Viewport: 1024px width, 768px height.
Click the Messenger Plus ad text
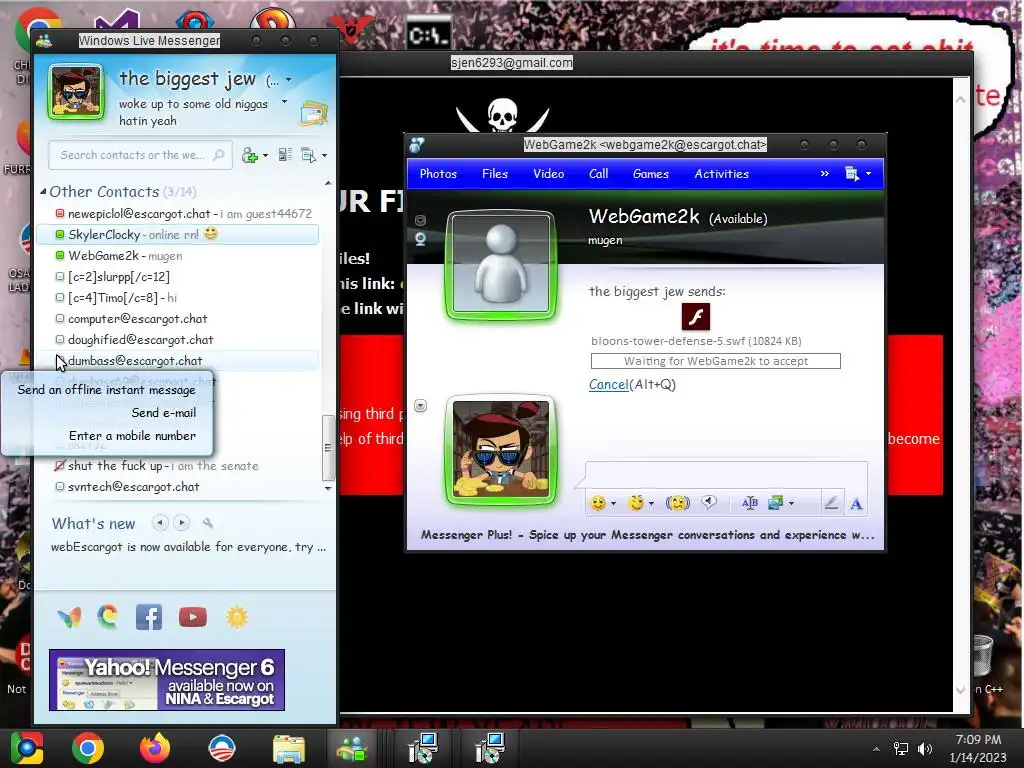click(x=647, y=535)
